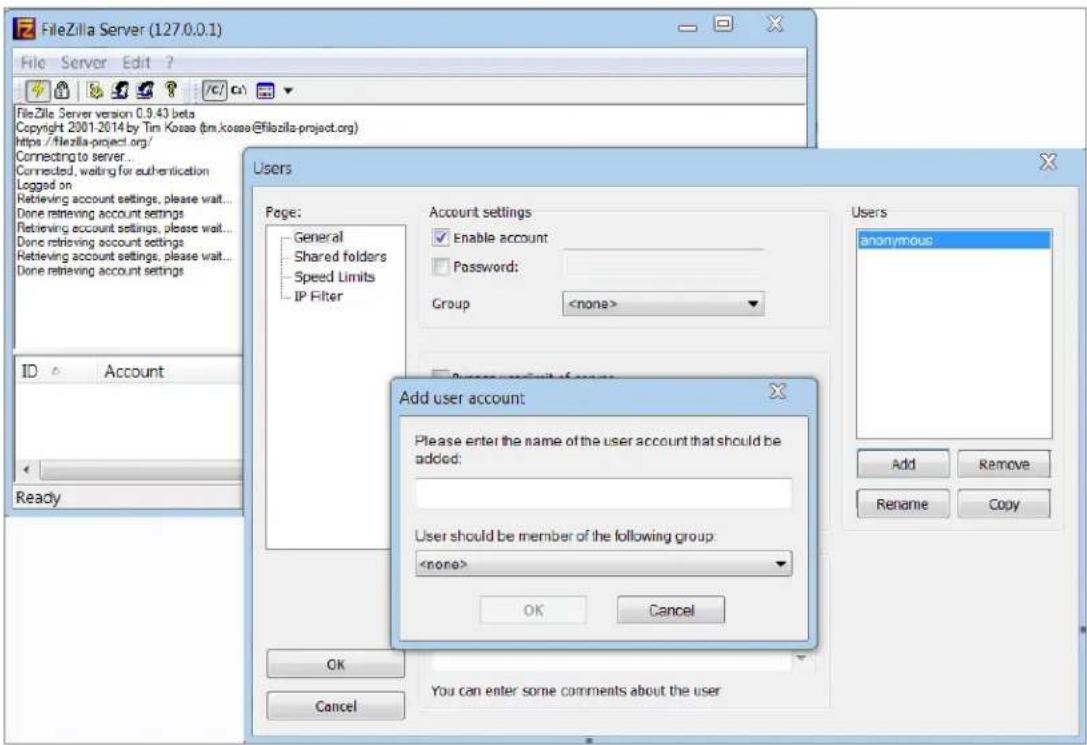
Task: Open the Users editor toolbar icon
Action: [x=120, y=90]
